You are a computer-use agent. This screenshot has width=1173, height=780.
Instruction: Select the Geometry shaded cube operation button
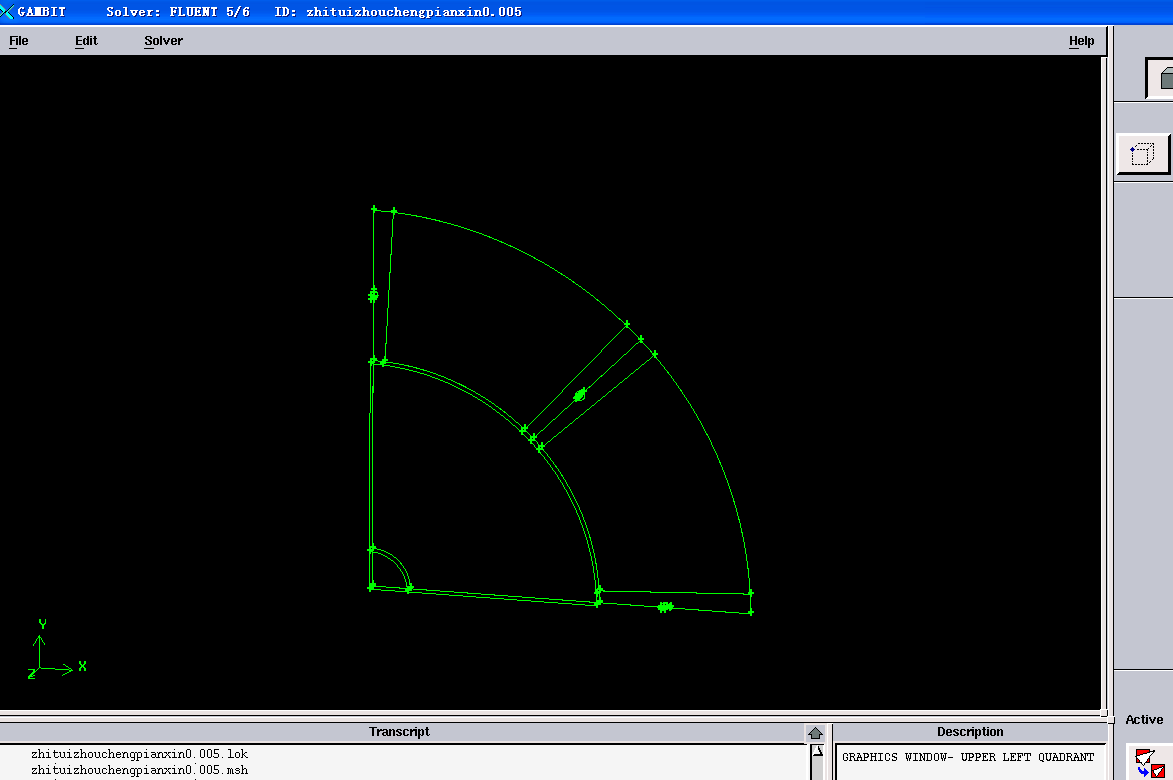[x=1161, y=78]
